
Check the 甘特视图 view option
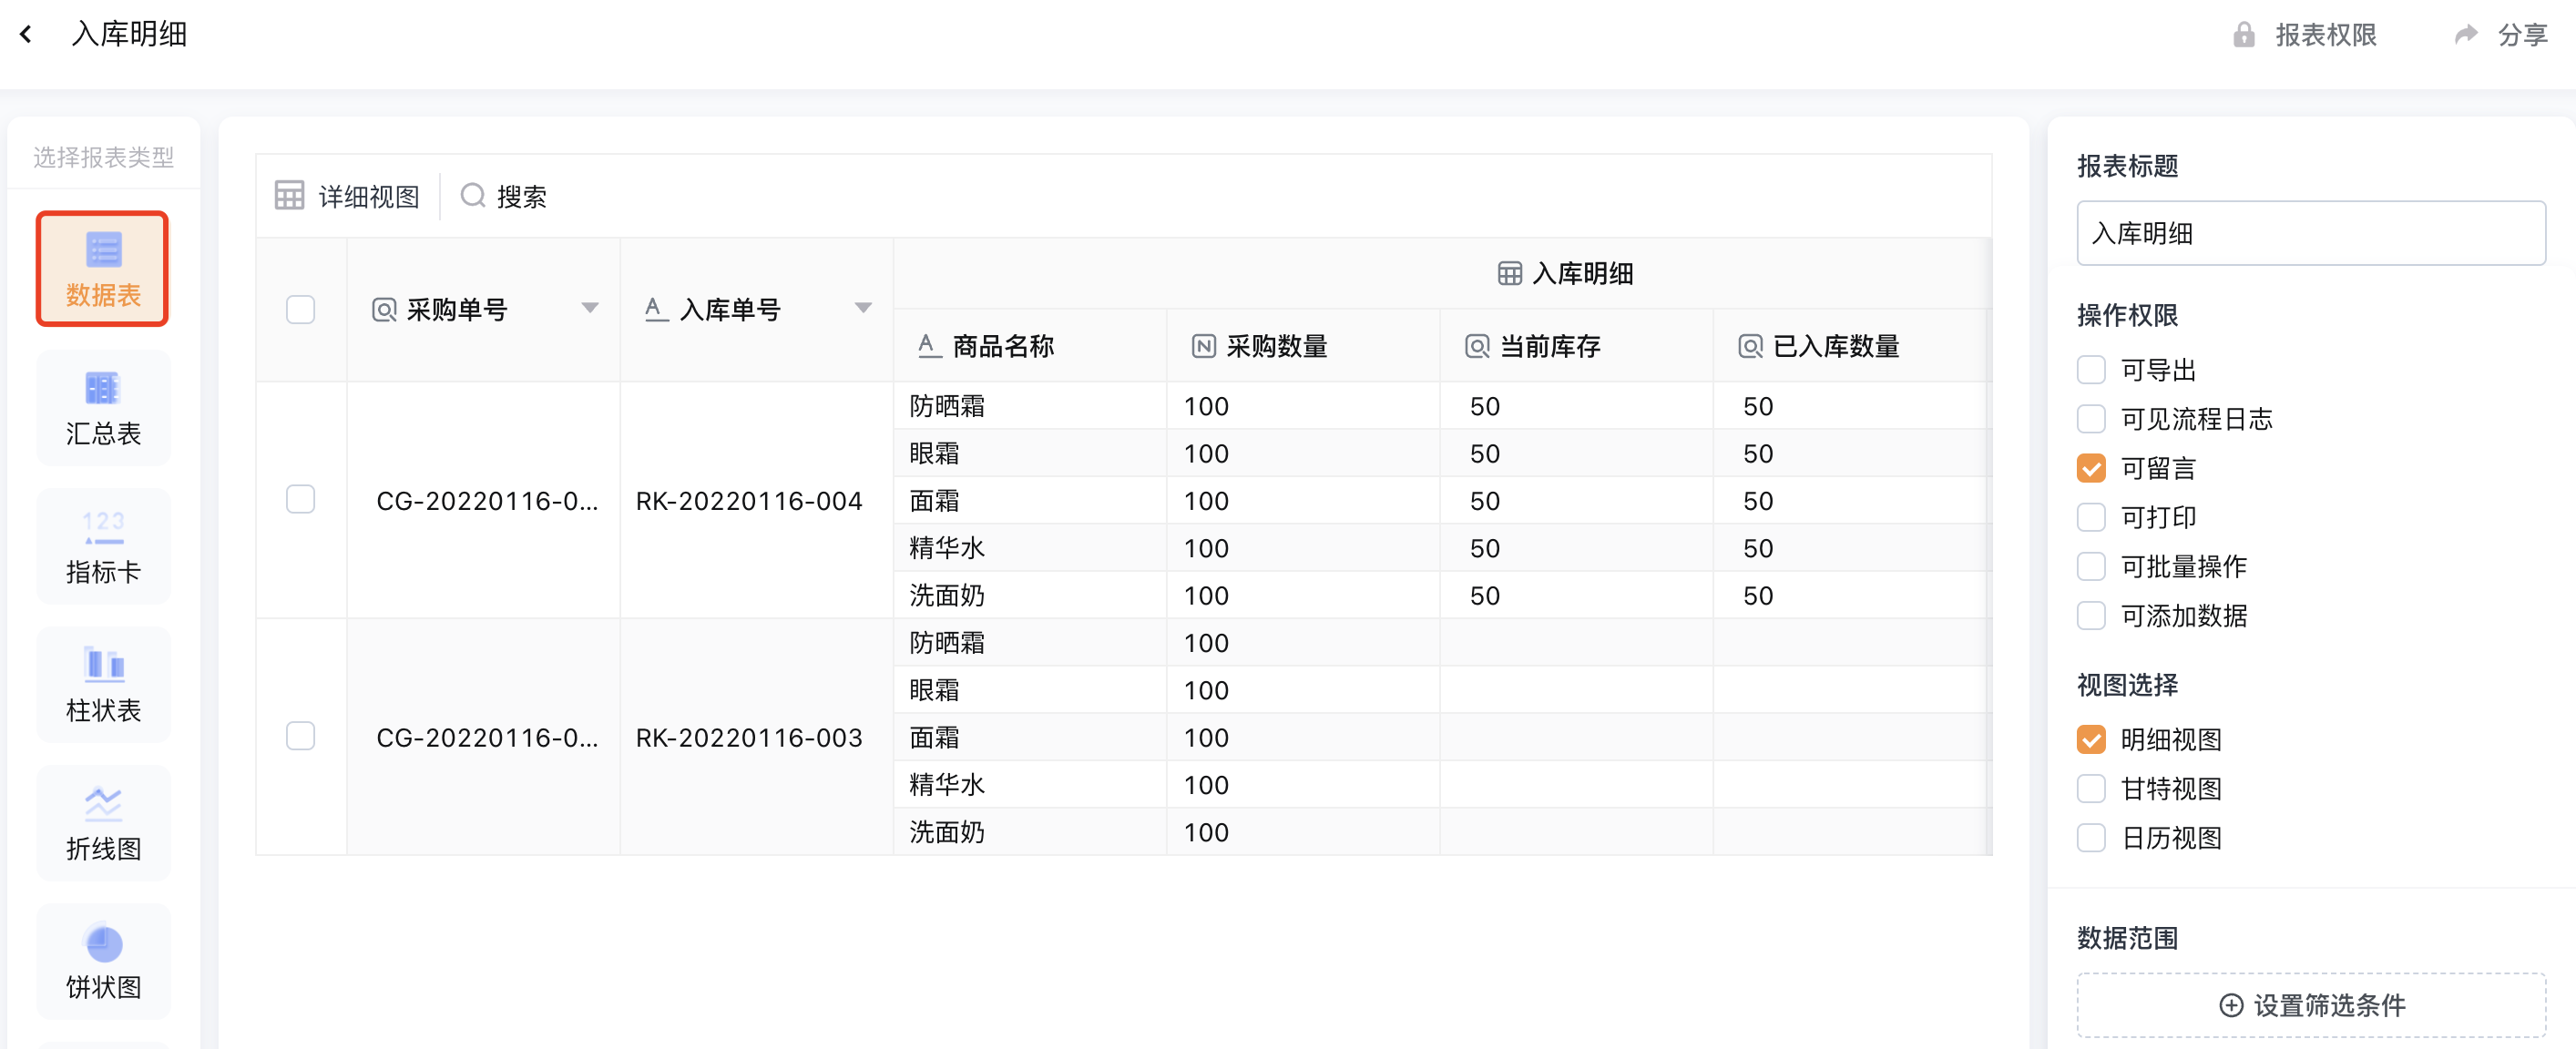[2091, 788]
